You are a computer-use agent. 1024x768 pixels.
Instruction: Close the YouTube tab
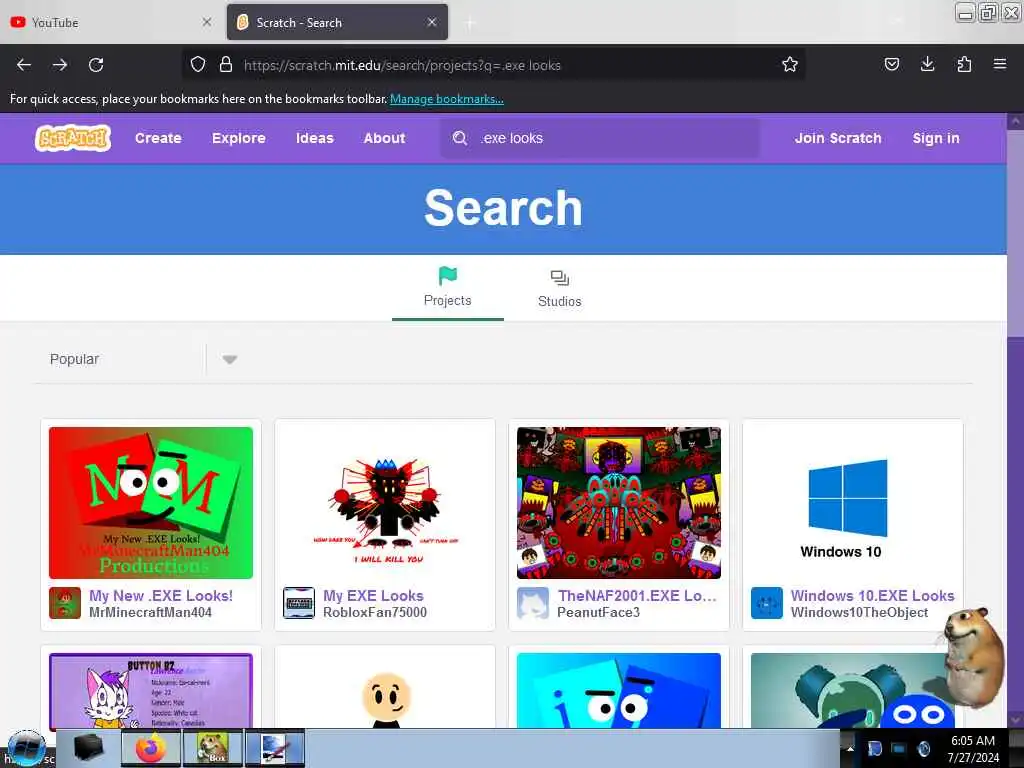206,22
